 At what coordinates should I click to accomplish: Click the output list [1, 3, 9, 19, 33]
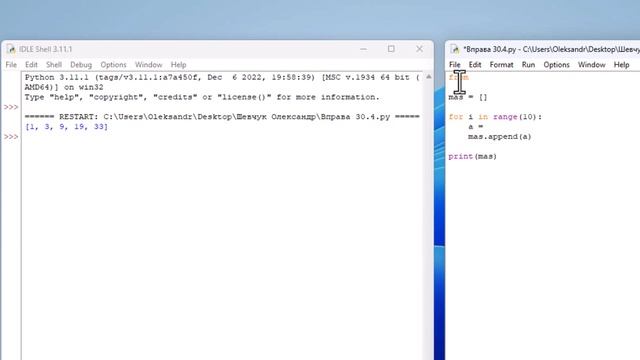tap(67, 127)
